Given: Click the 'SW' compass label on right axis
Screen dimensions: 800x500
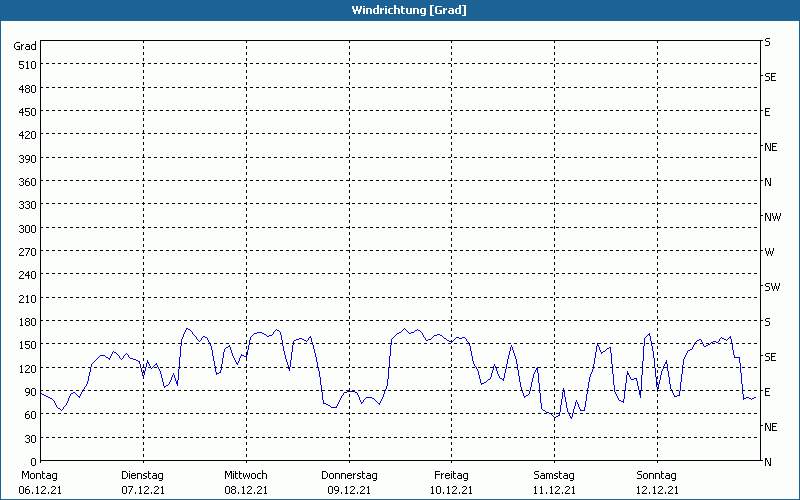Looking at the screenshot, I should click(772, 287).
